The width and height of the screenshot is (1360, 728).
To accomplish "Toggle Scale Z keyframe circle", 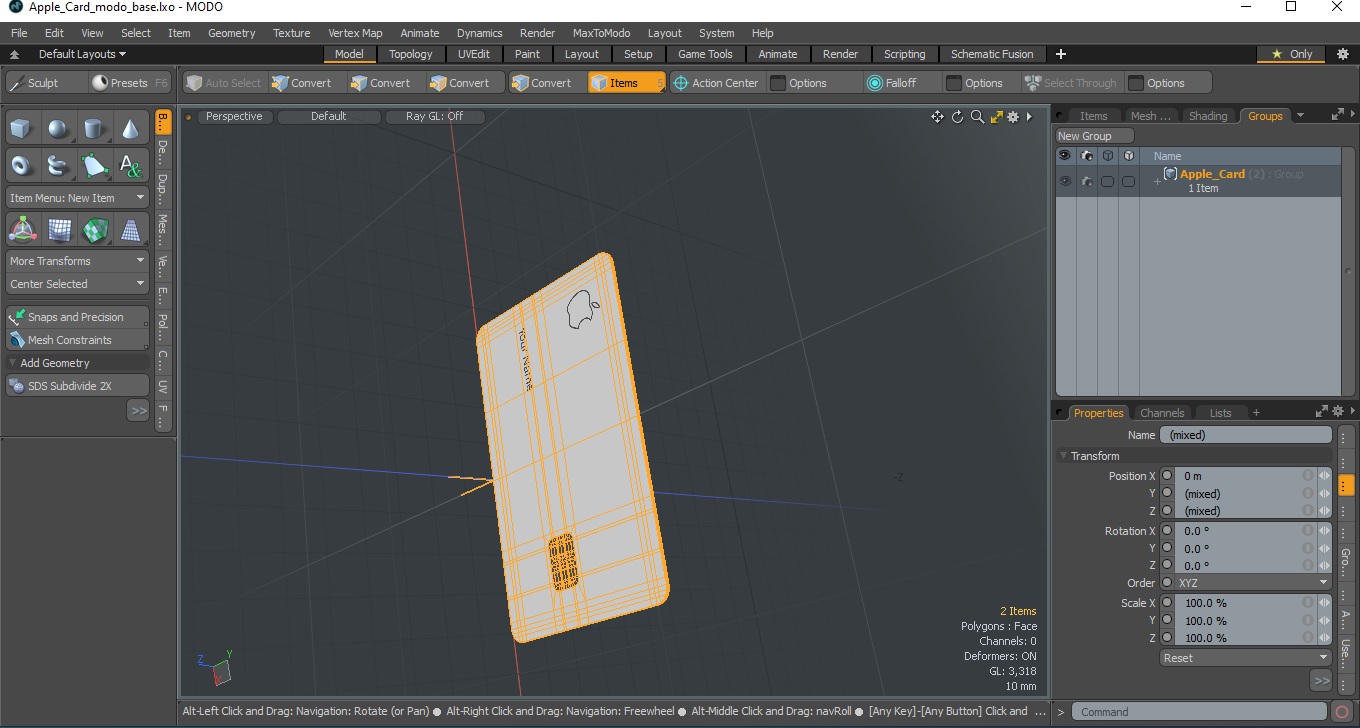I will [x=1167, y=637].
